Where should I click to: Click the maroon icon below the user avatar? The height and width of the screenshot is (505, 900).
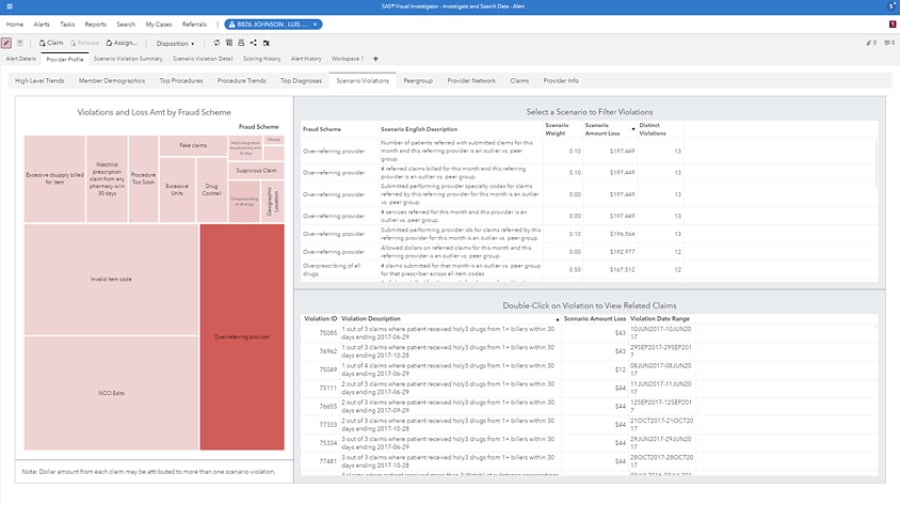[893, 24]
